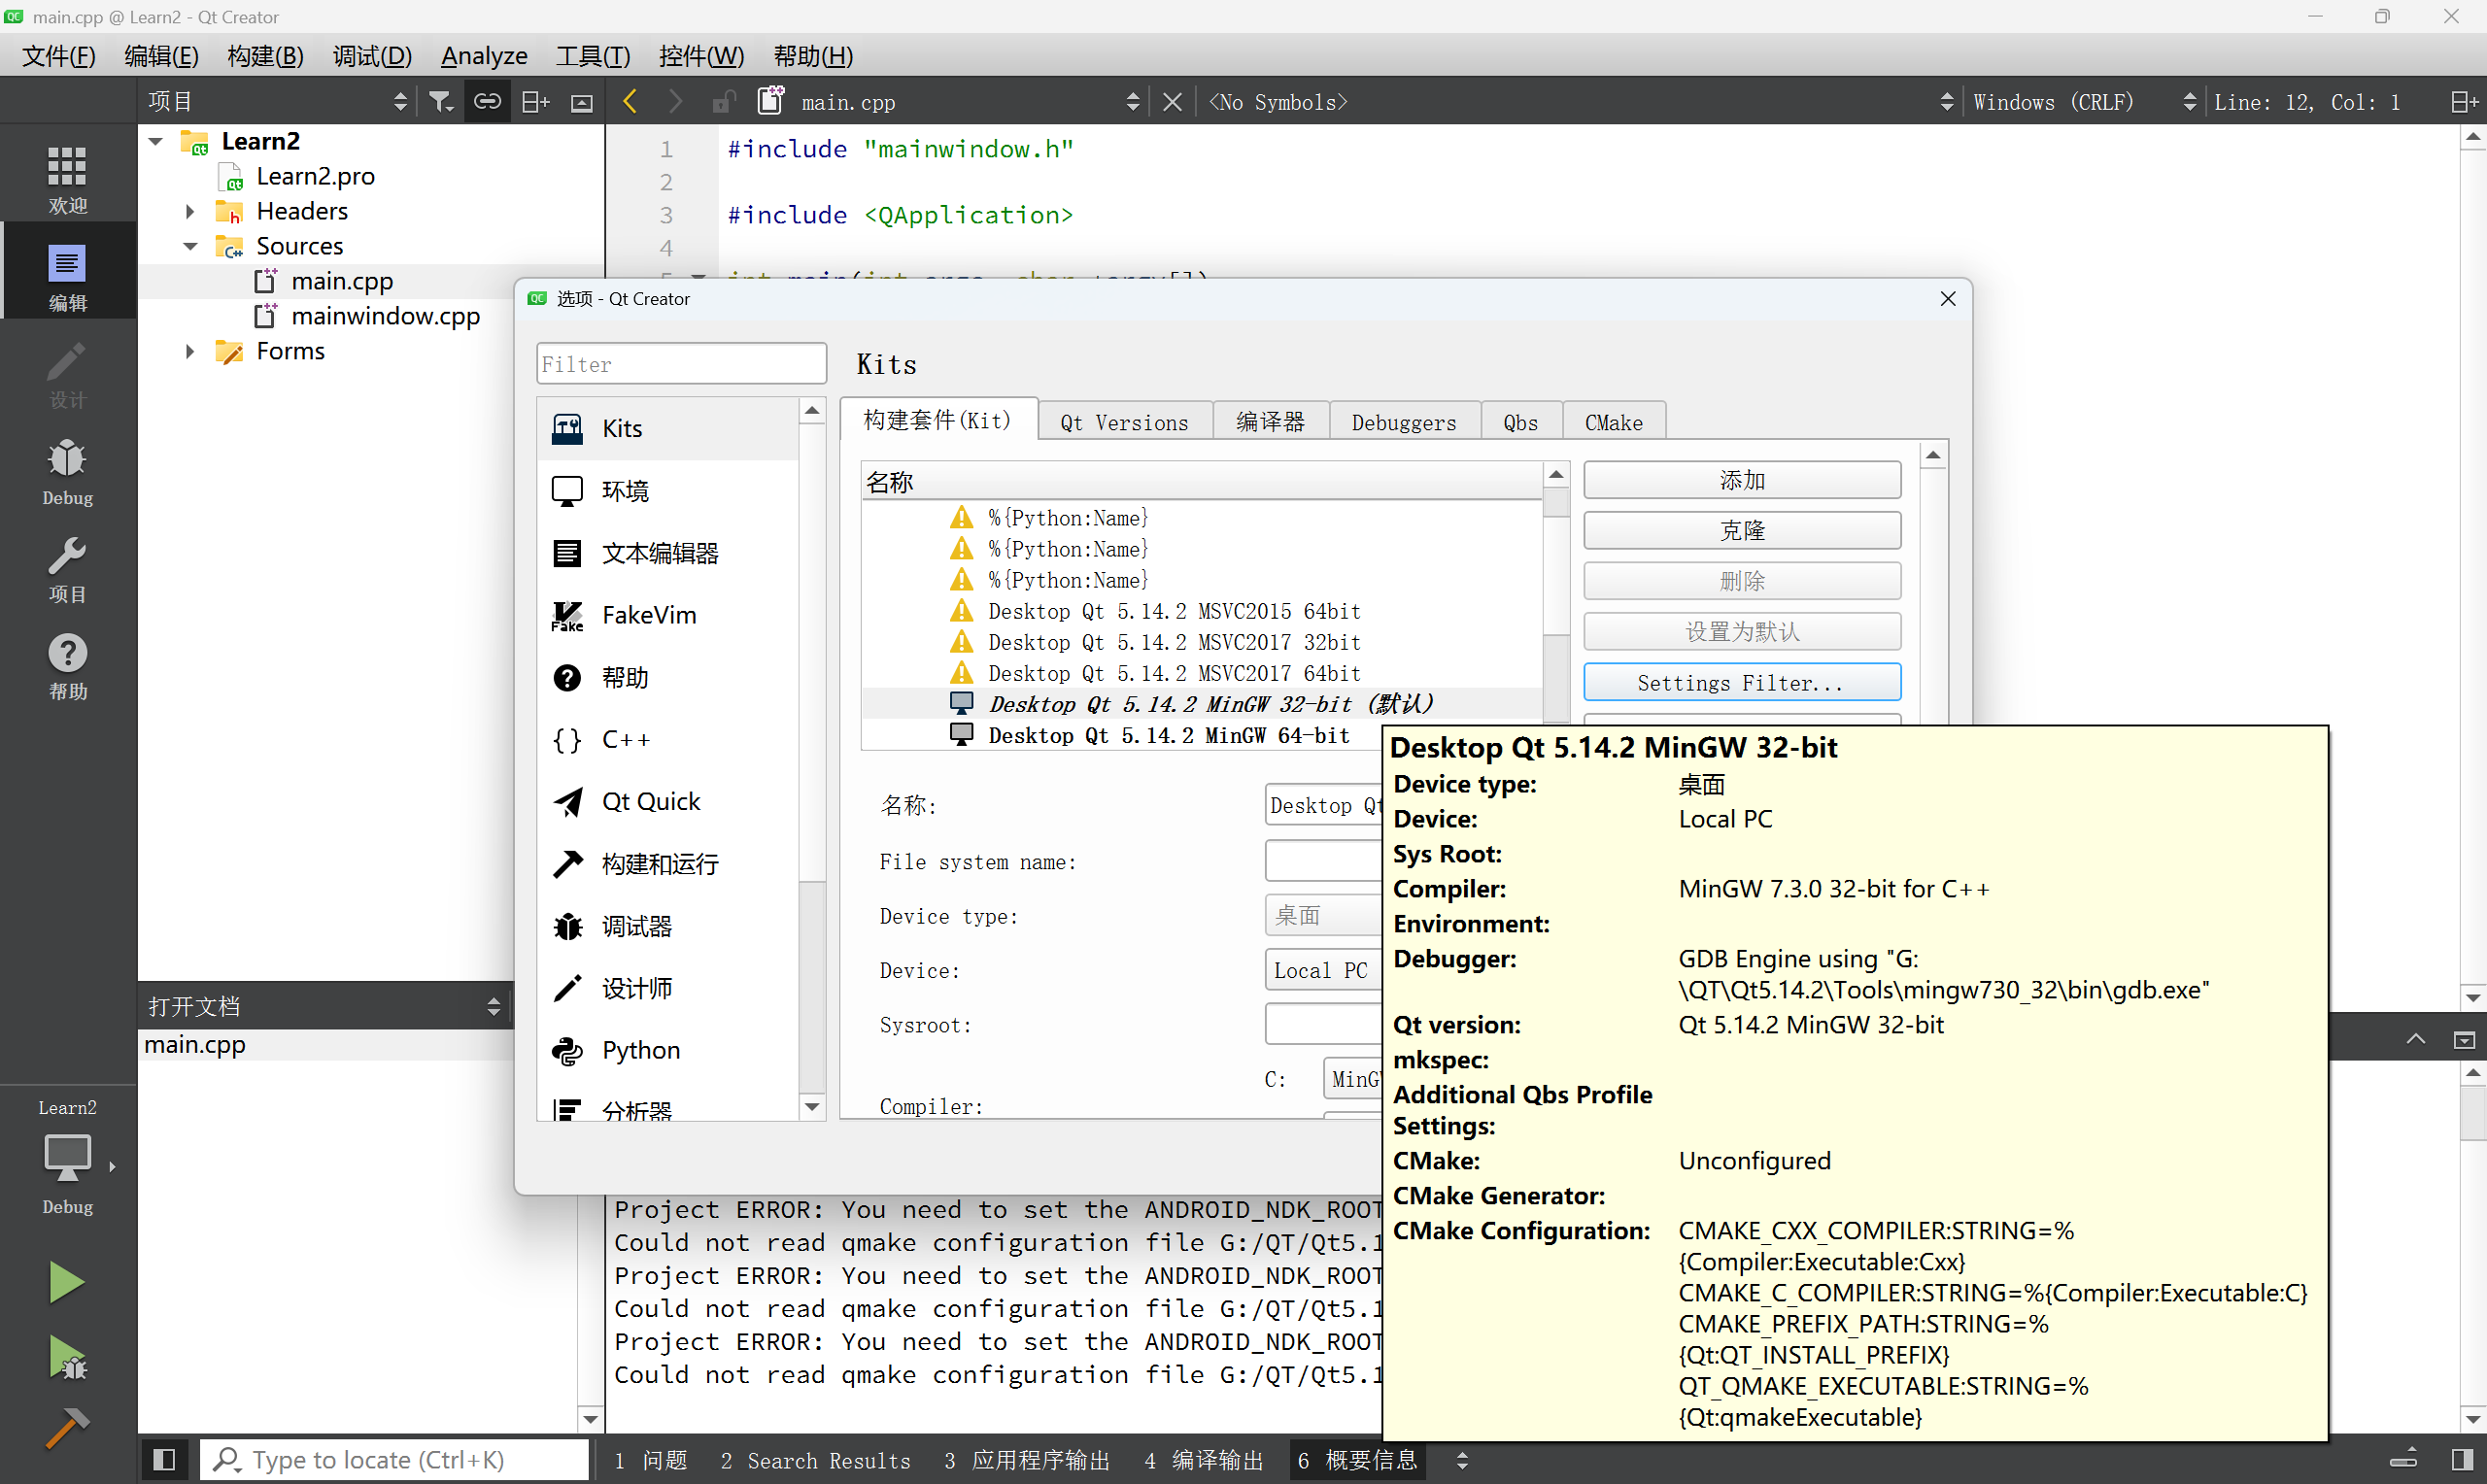Select Desktop Qt 5.14.2 MSVC2015 64bit kit
2487x1484 pixels.
pyautogui.click(x=1174, y=611)
